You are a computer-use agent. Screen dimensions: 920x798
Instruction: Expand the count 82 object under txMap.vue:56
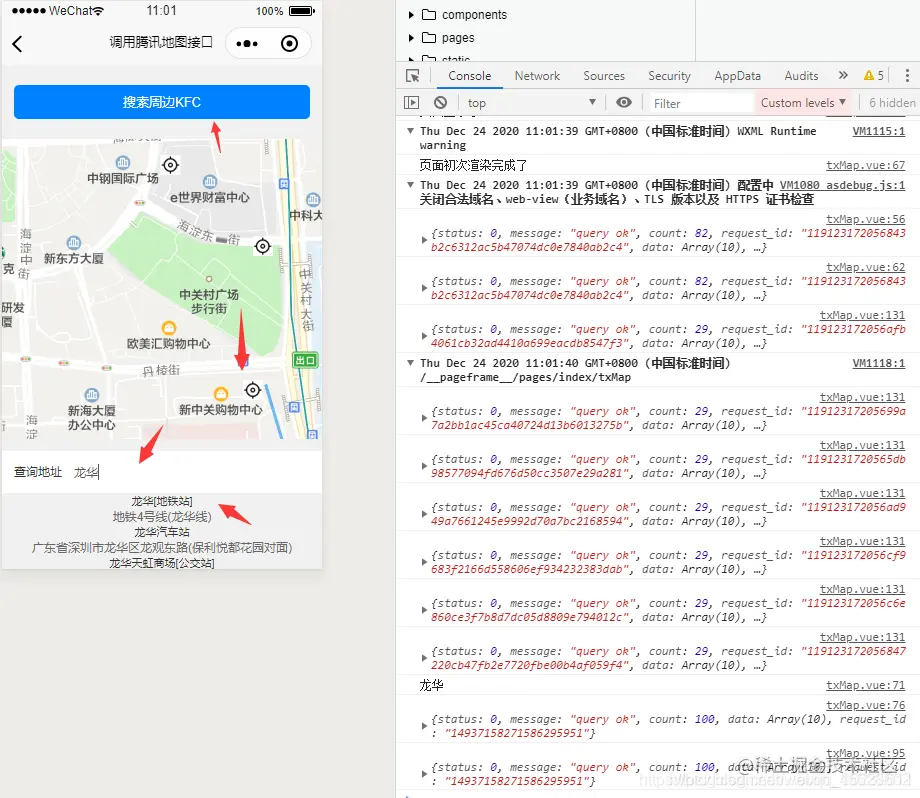tap(424, 240)
